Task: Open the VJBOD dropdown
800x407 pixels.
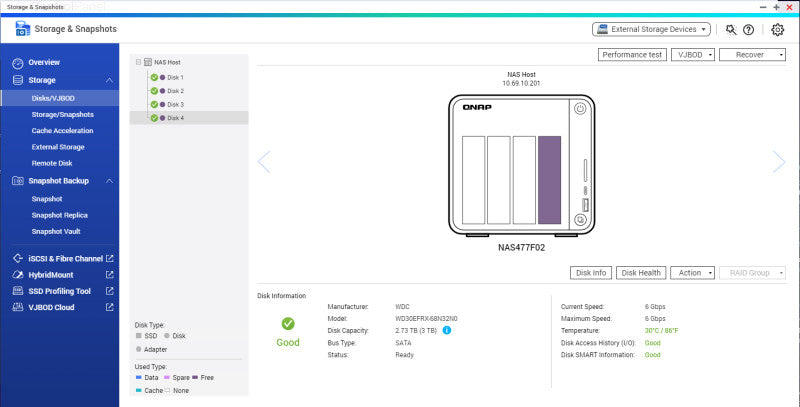Action: (693, 55)
